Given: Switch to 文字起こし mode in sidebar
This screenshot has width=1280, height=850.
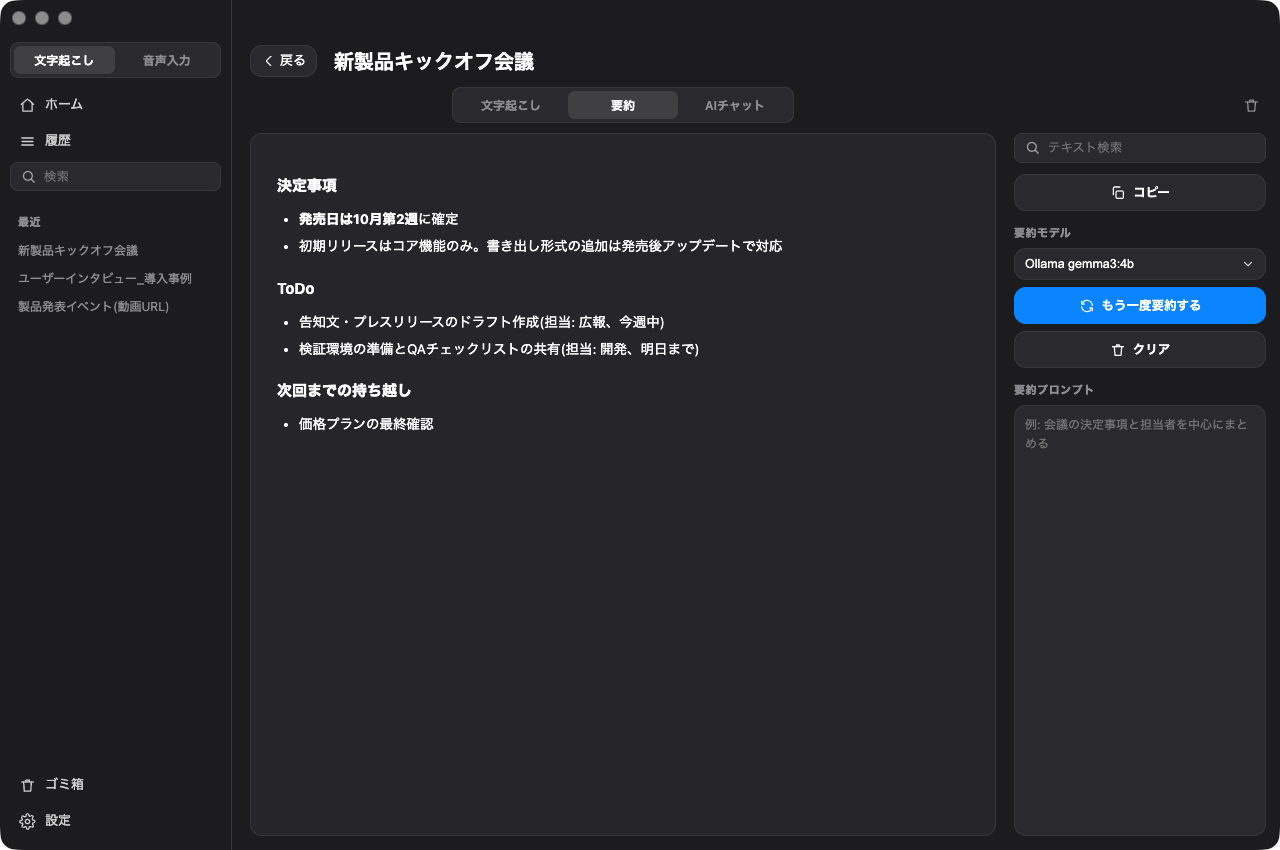Looking at the screenshot, I should click(64, 60).
